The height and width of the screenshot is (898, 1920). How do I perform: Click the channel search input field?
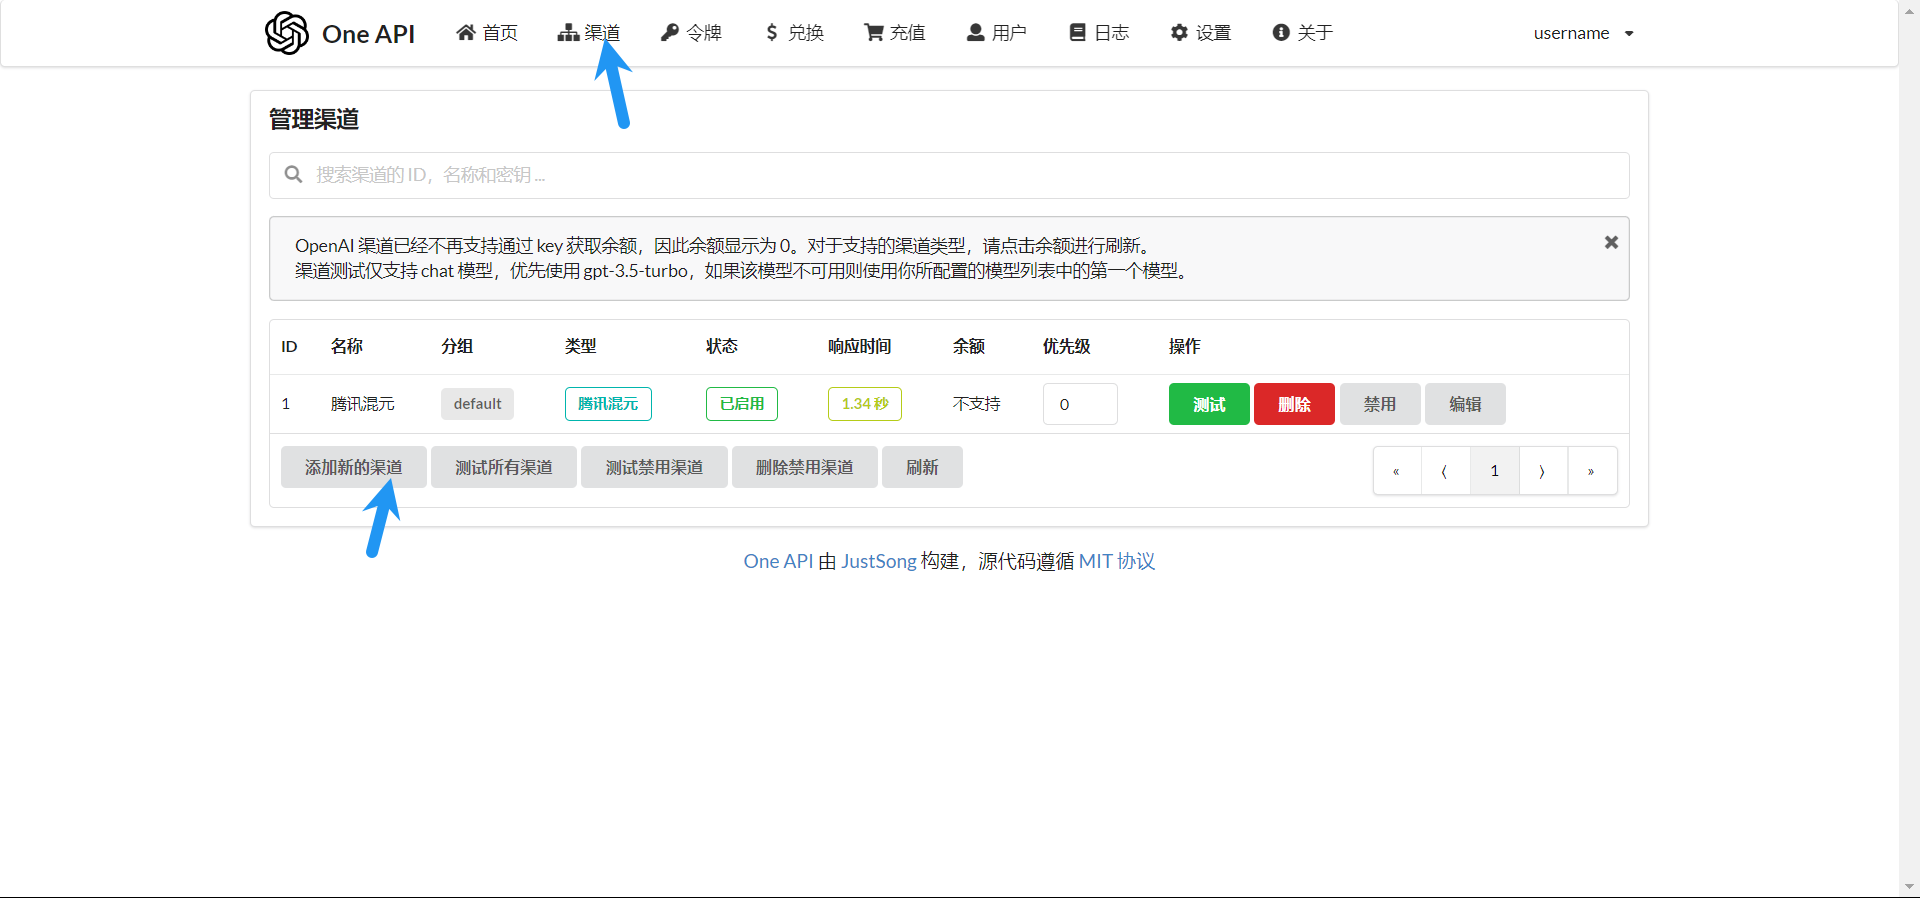pyautogui.click(x=948, y=175)
